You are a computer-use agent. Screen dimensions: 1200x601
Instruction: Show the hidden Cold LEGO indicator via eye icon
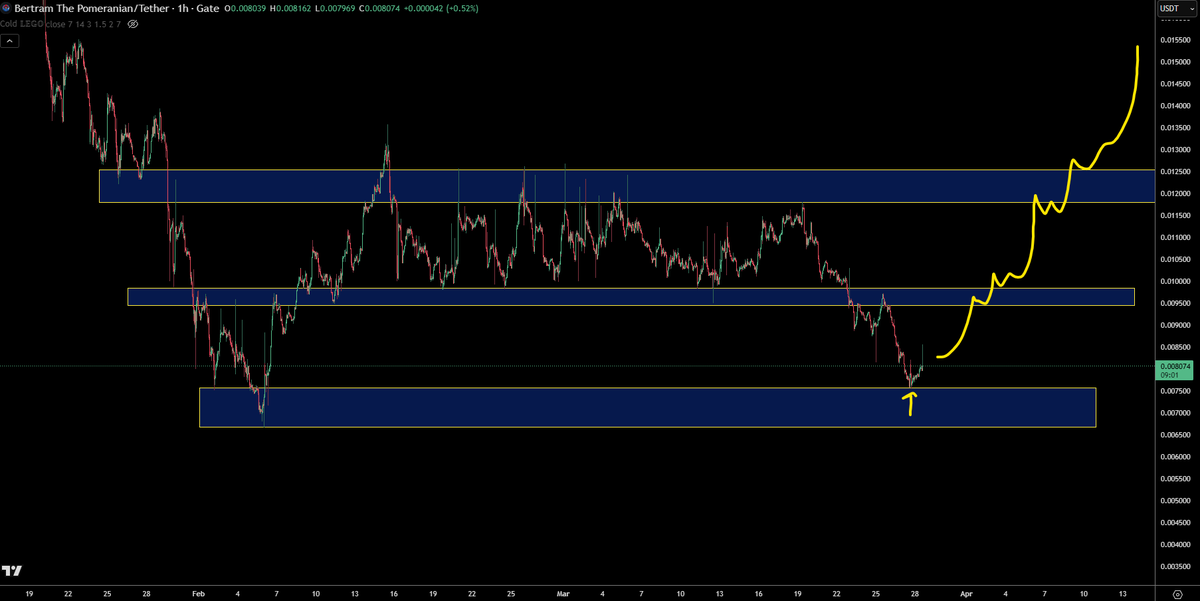pyautogui.click(x=133, y=23)
